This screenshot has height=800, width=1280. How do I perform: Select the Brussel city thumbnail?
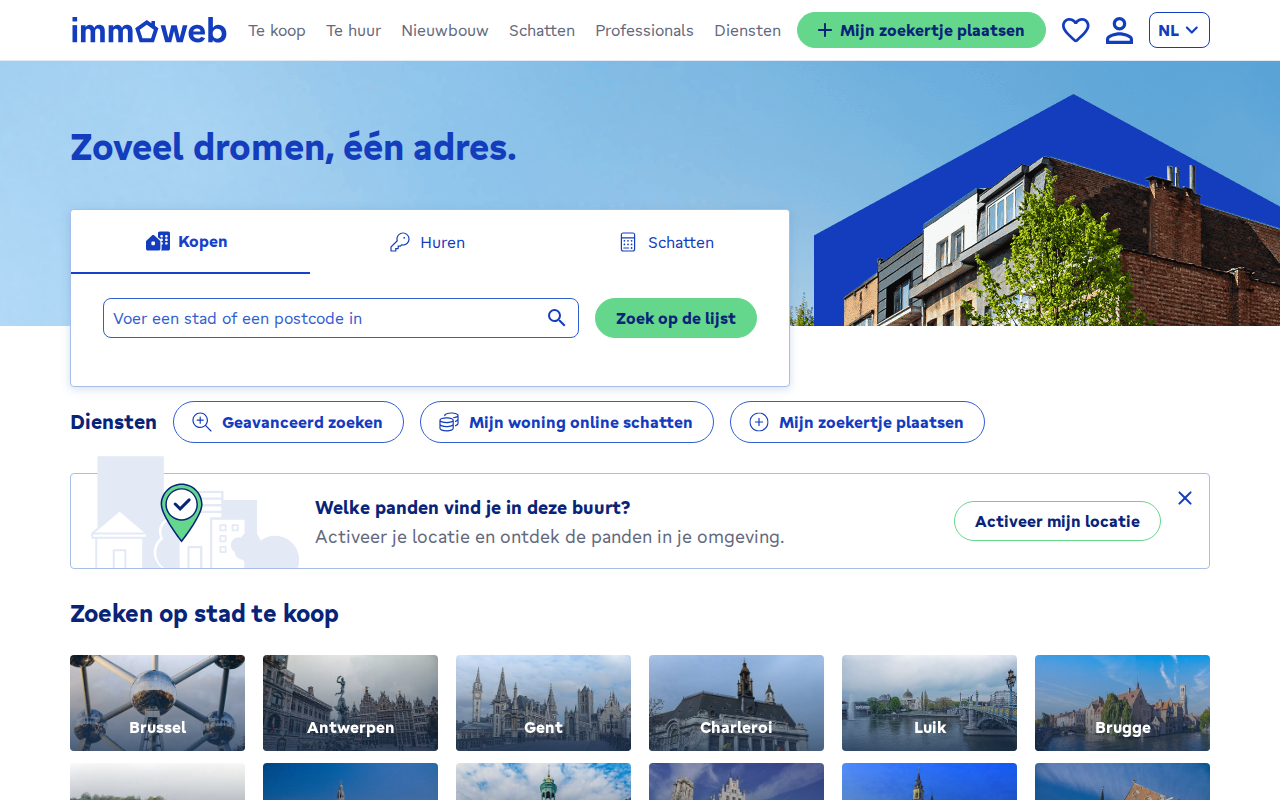(x=157, y=703)
